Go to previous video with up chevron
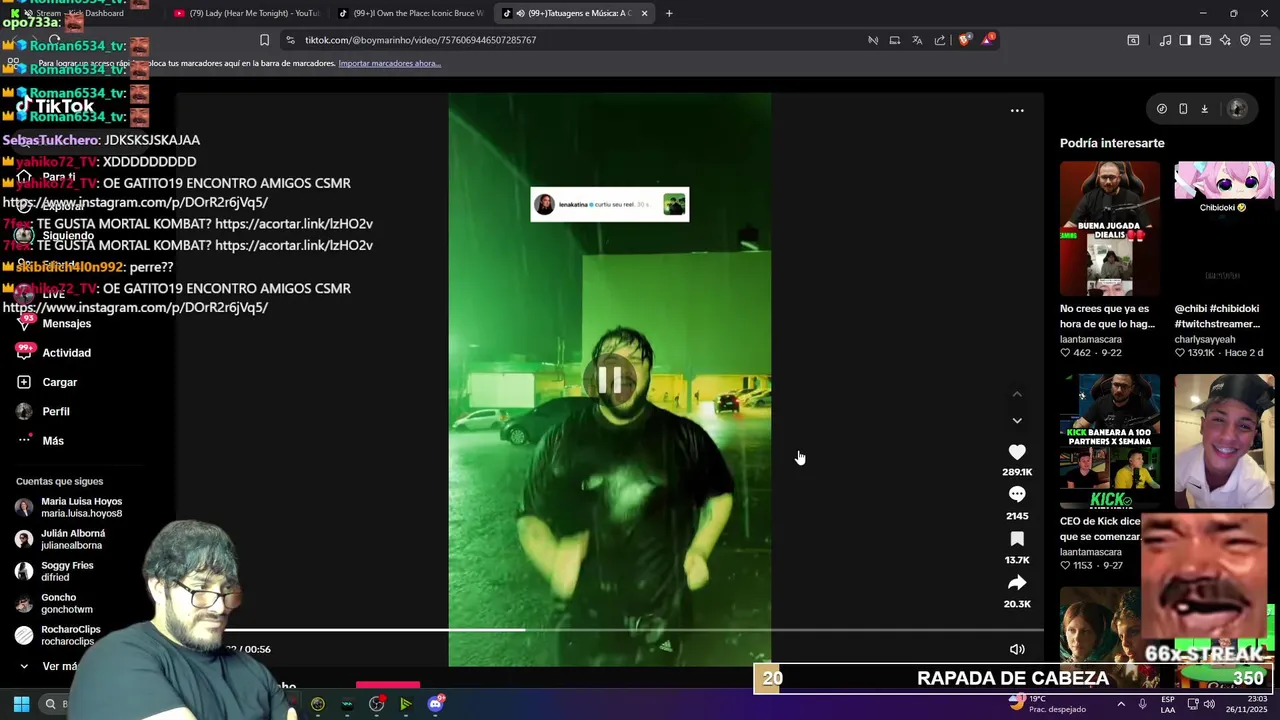The height and width of the screenshot is (720, 1280). click(x=1017, y=394)
